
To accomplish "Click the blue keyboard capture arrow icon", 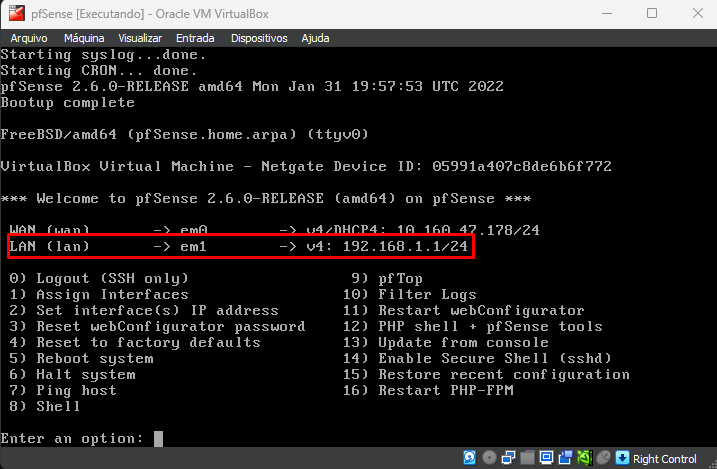I will point(622,458).
